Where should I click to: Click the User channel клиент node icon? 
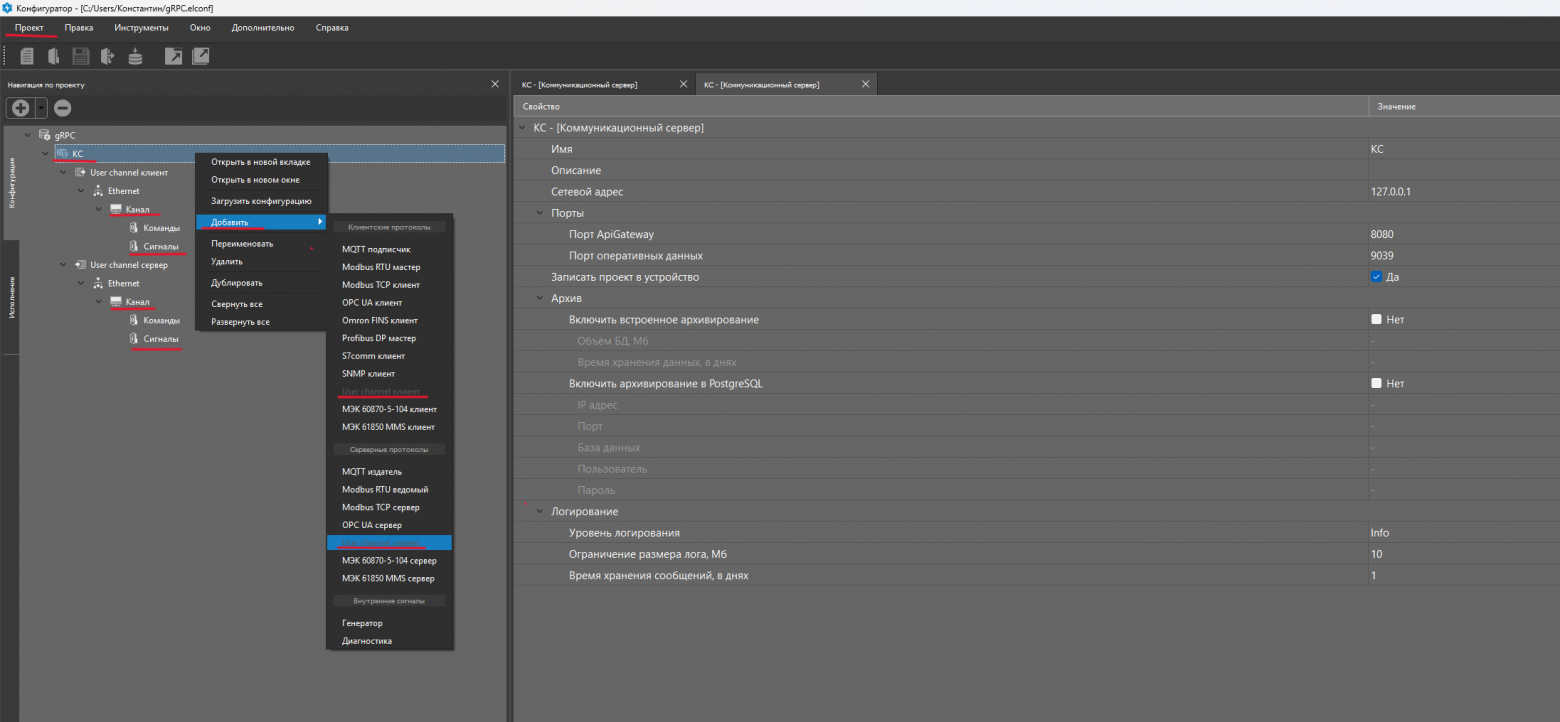(80, 172)
